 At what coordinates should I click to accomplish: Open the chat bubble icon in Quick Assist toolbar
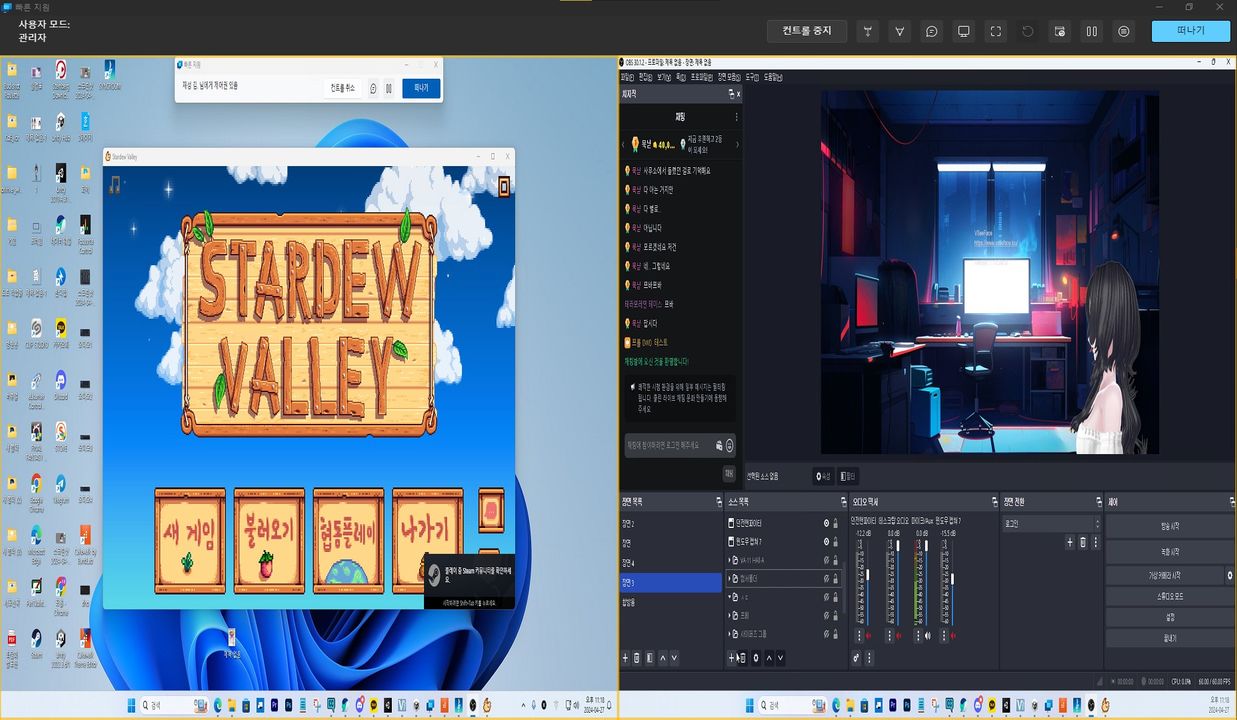click(x=932, y=31)
